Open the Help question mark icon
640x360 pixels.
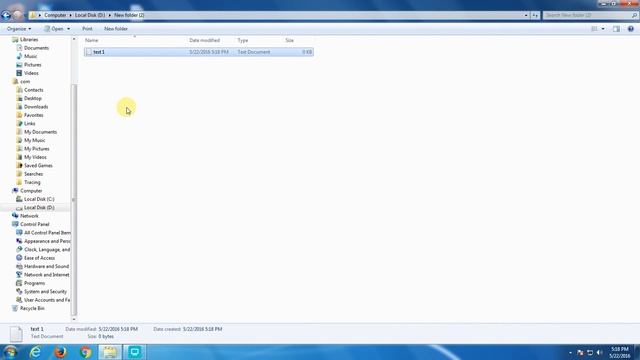tap(631, 29)
